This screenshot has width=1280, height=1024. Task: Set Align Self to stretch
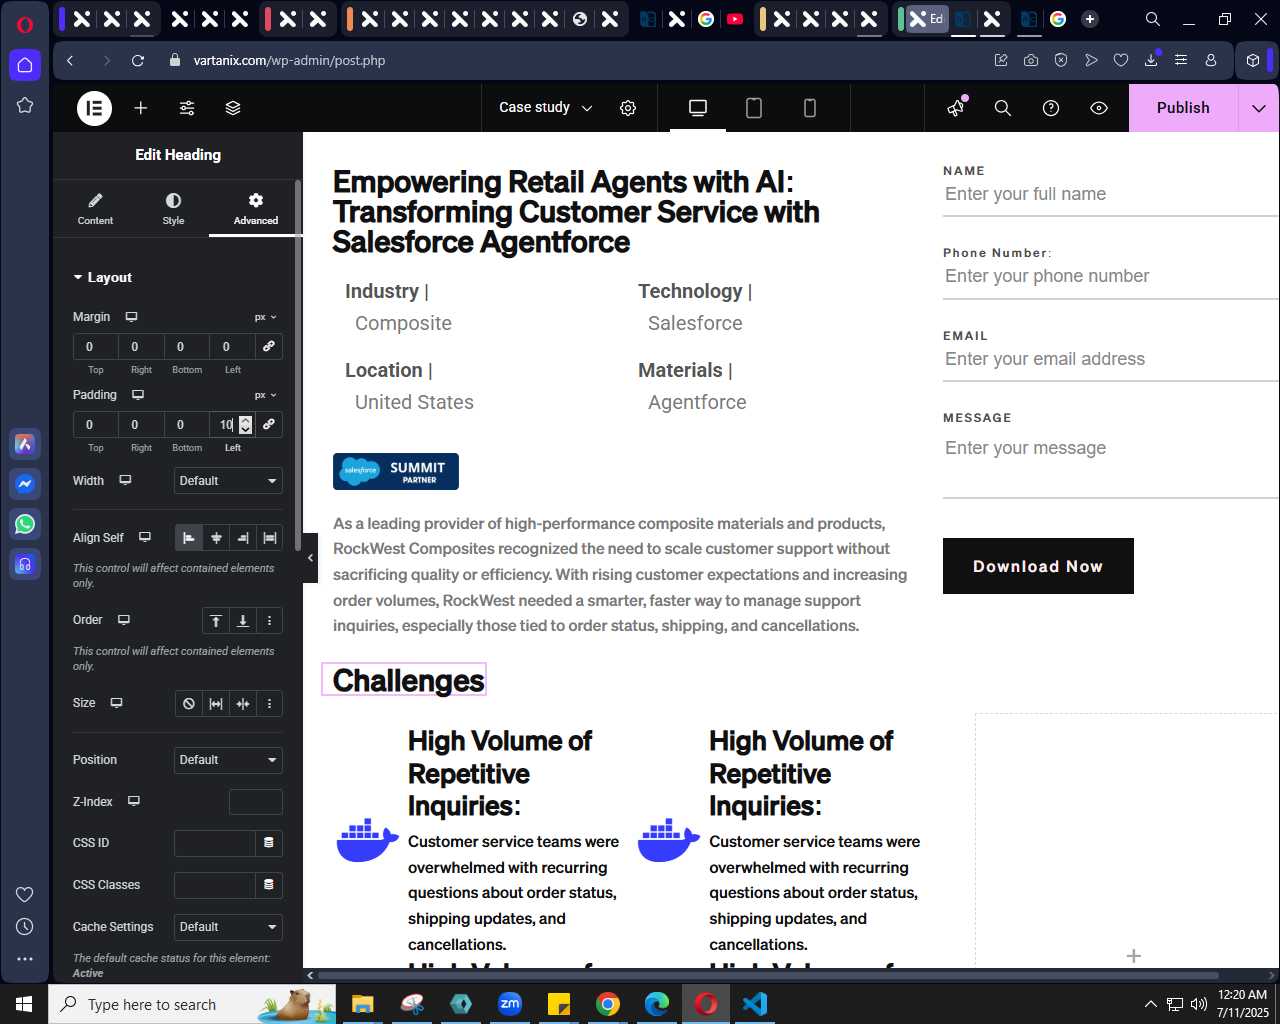(270, 538)
